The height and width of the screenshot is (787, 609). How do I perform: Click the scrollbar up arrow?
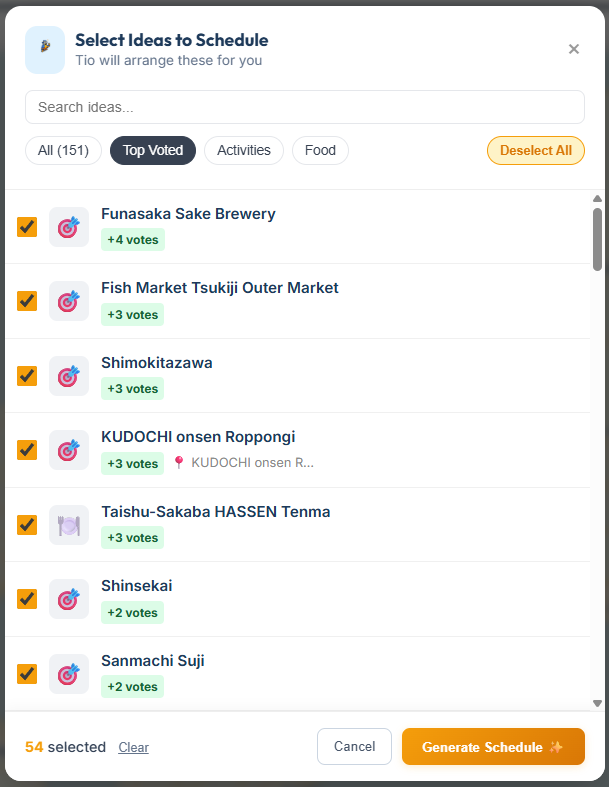click(597, 199)
